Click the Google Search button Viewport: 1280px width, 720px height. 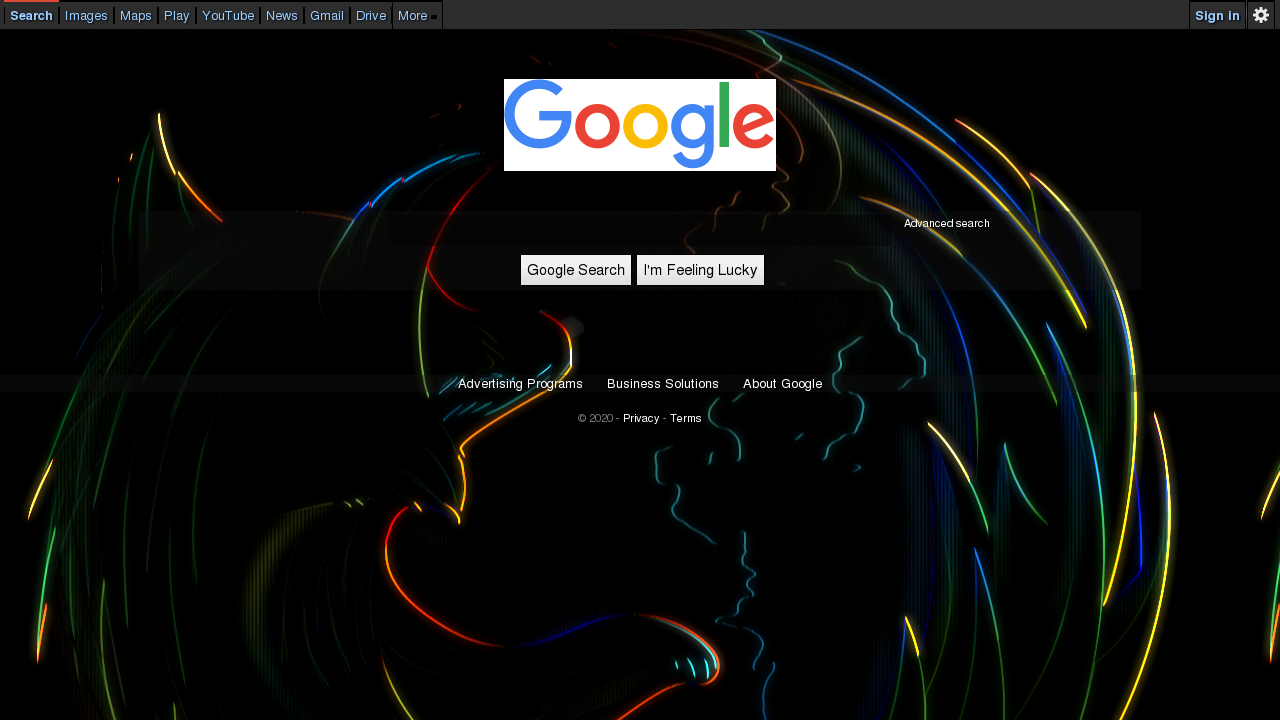pyautogui.click(x=576, y=270)
